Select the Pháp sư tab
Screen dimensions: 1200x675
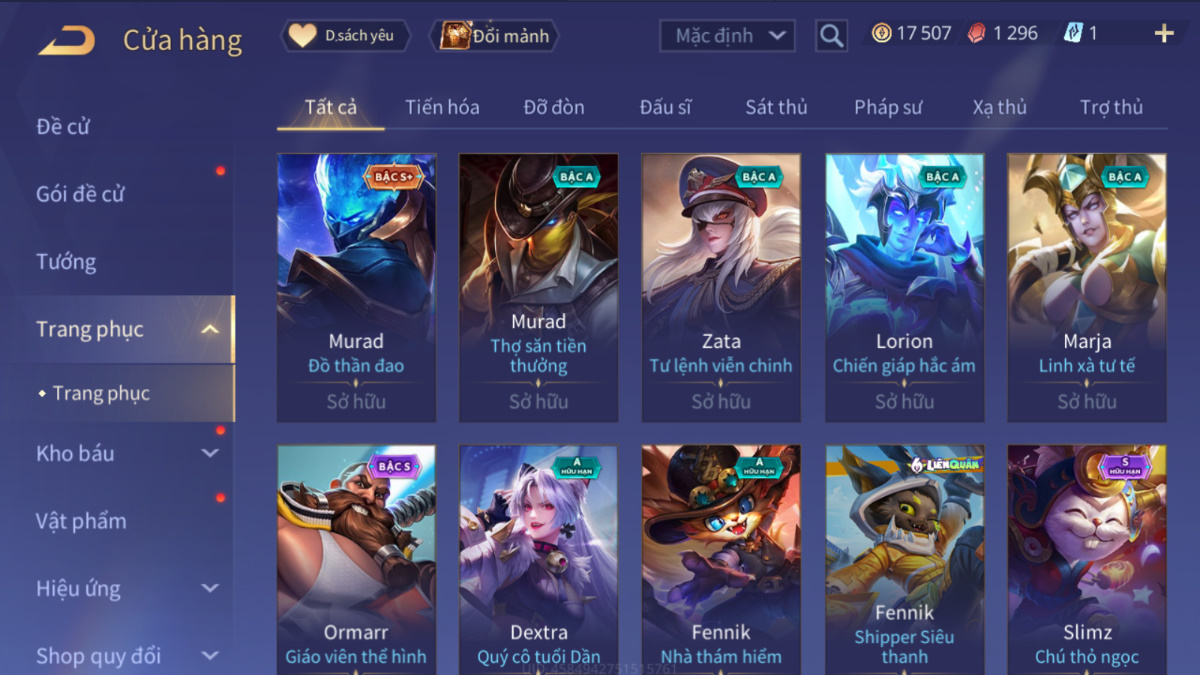coord(888,107)
